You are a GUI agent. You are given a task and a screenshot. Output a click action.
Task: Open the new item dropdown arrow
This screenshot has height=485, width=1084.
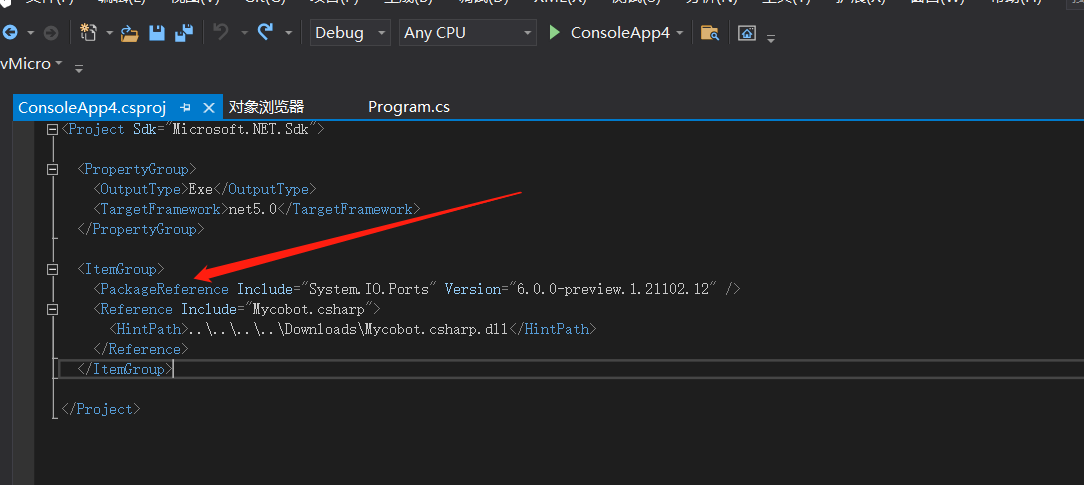pyautogui.click(x=109, y=32)
